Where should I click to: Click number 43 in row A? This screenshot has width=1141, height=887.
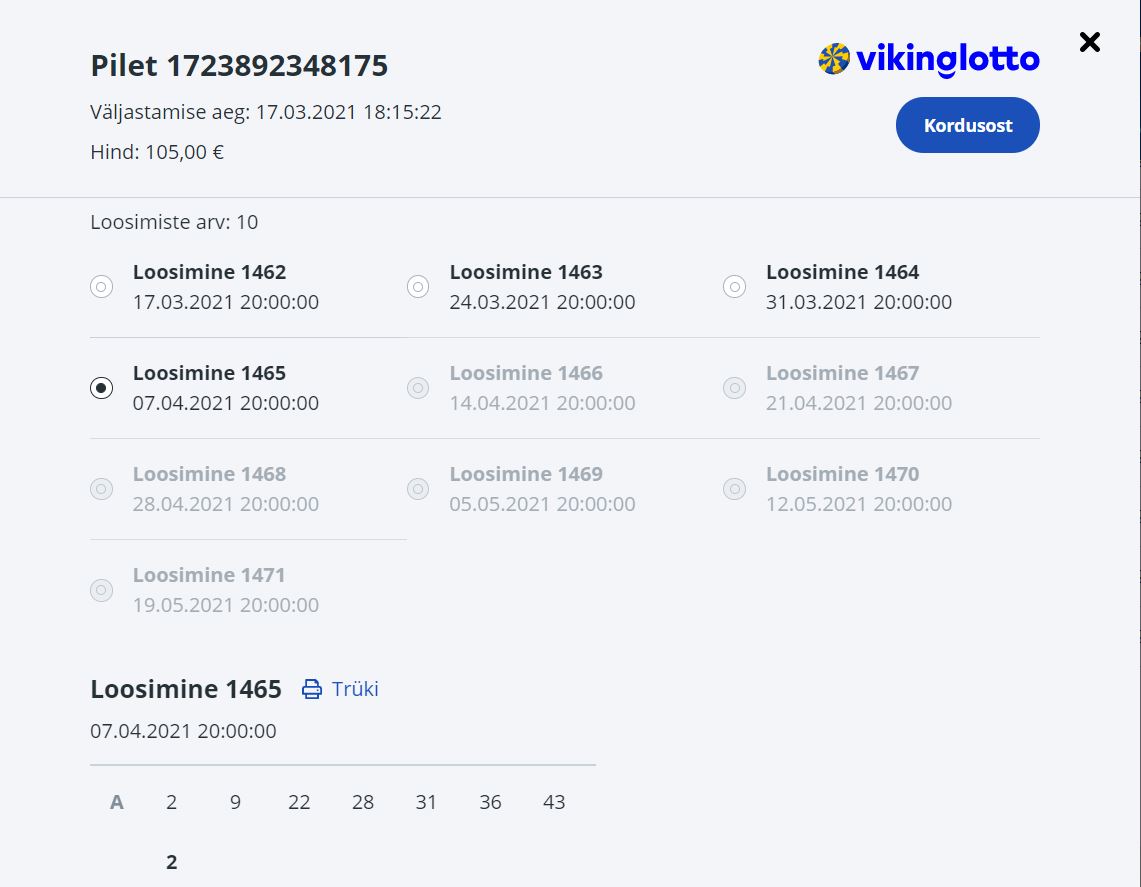click(554, 802)
